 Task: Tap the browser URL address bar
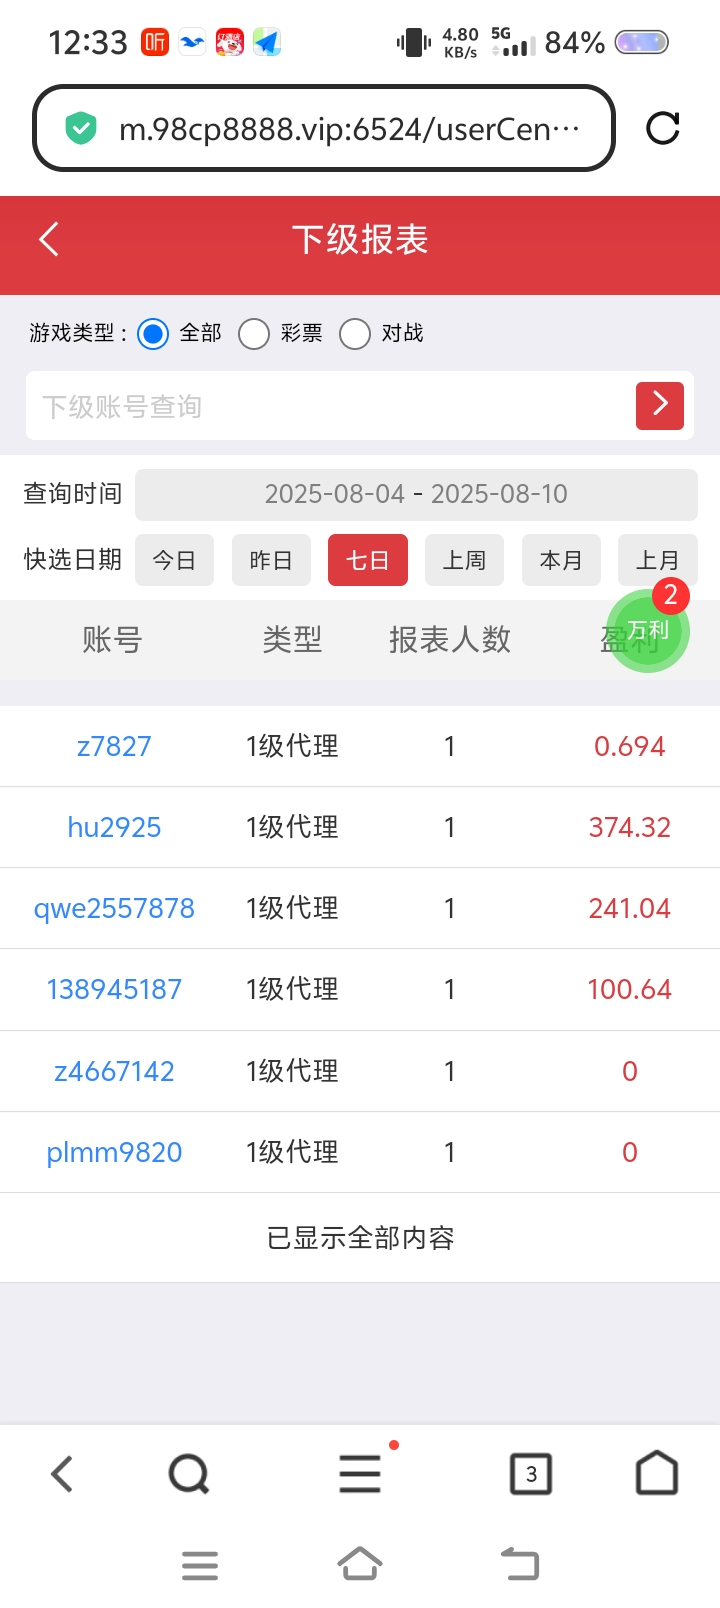coord(340,129)
